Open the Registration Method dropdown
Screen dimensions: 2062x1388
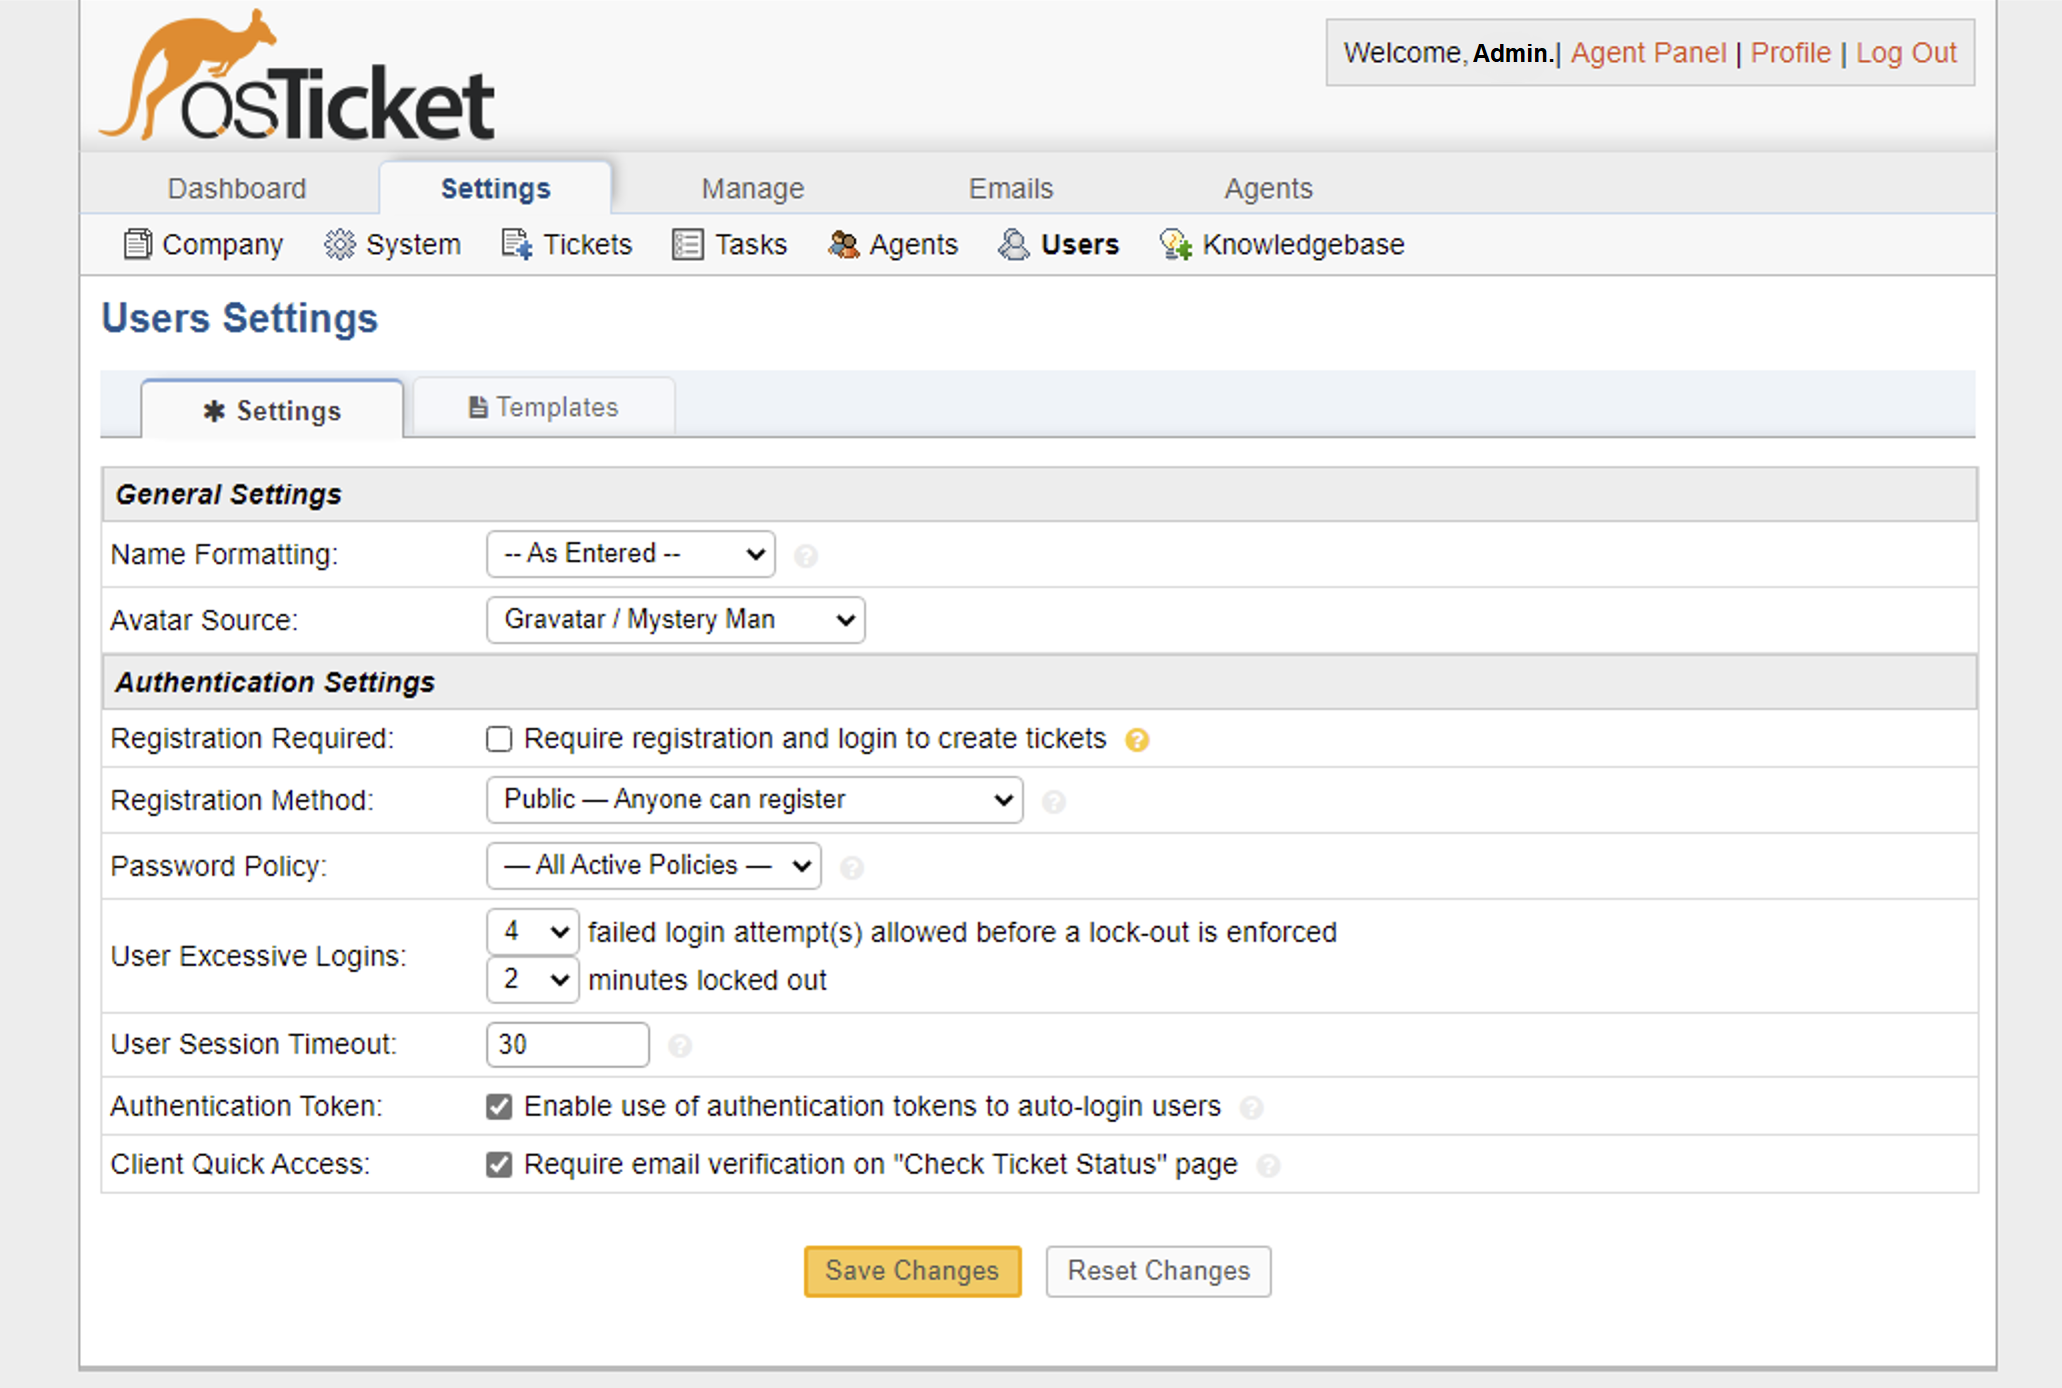point(754,800)
